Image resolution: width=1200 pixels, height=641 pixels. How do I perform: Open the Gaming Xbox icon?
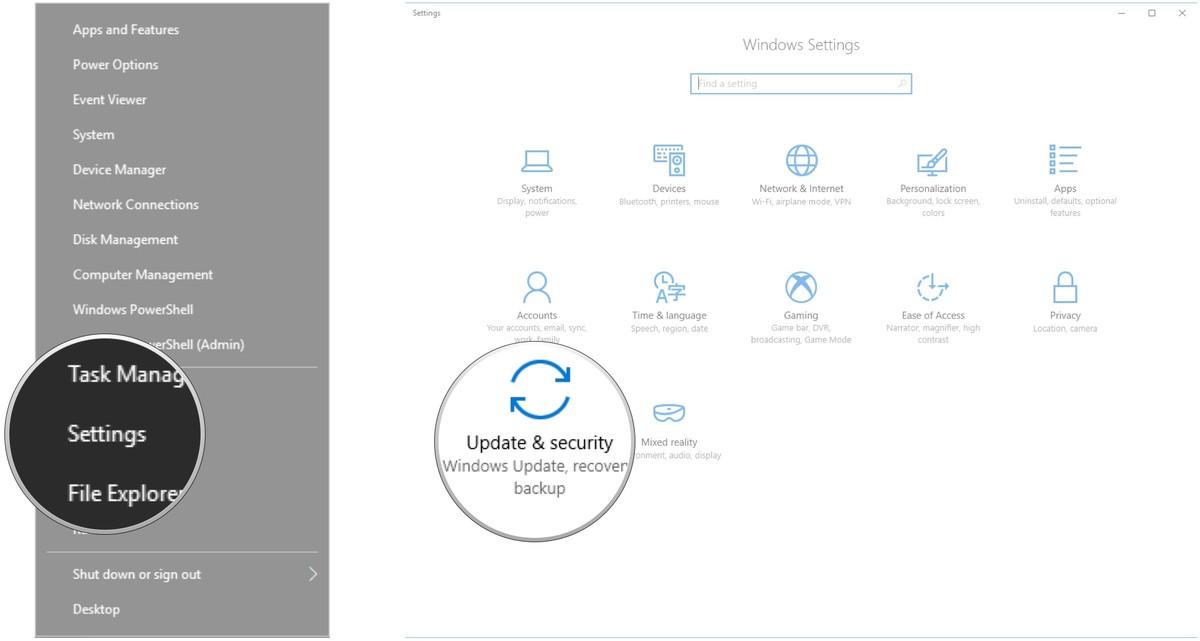(x=801, y=287)
